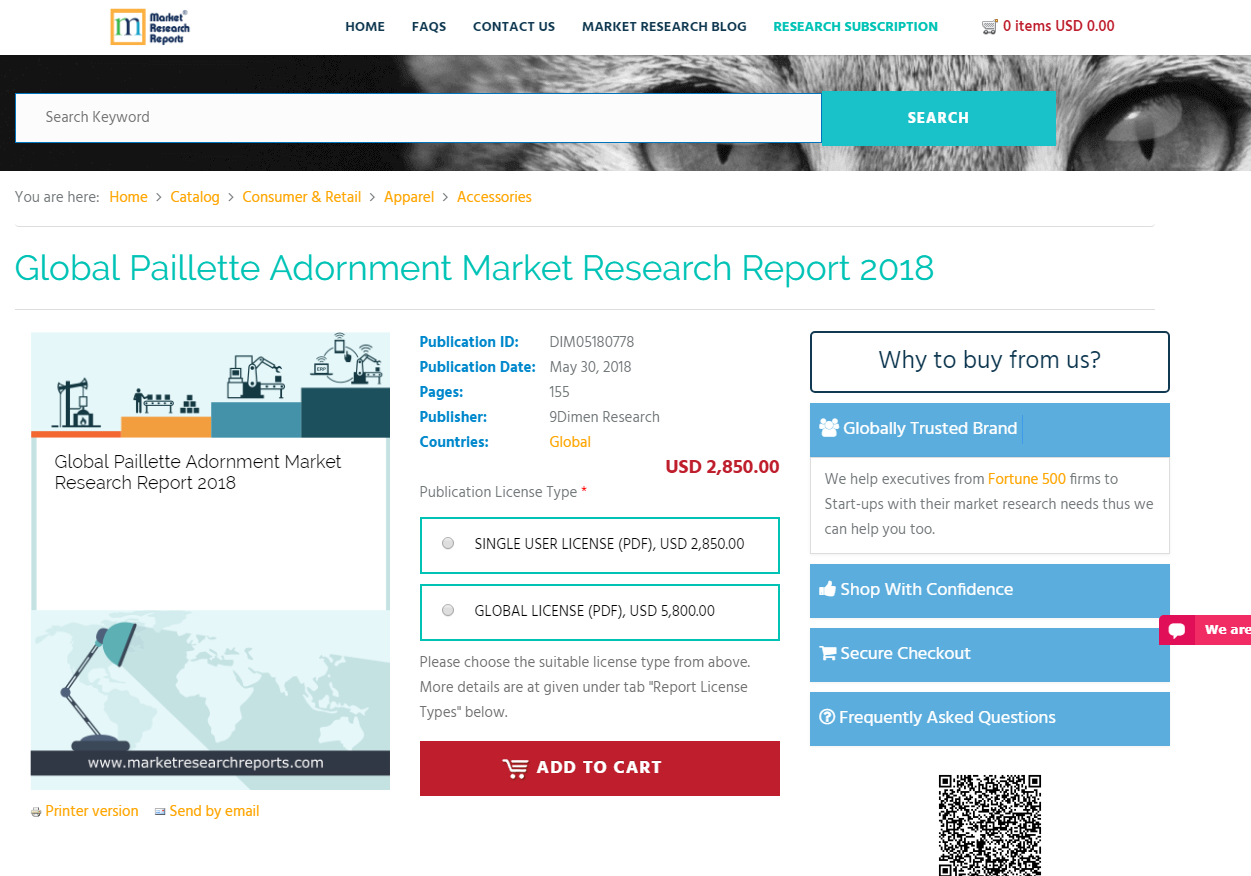
Task: Click the email envelope icon
Action: click(160, 812)
